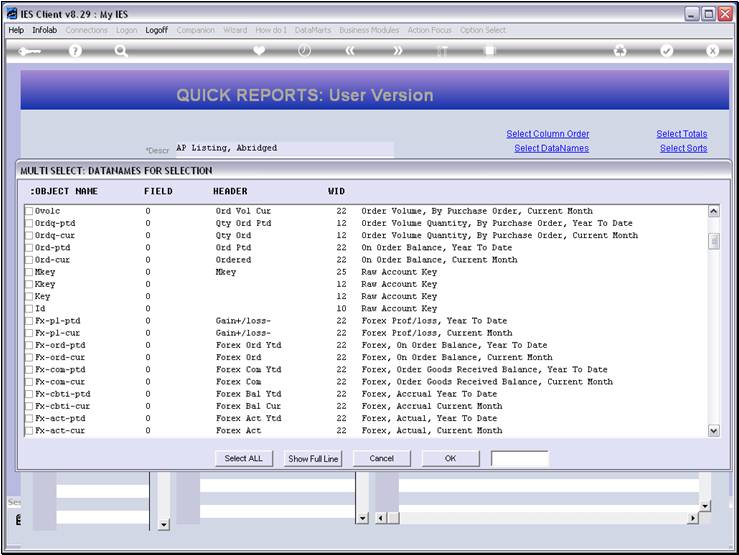Click the magnifier search icon
Image resolution: width=739 pixels, height=555 pixels.
click(121, 51)
